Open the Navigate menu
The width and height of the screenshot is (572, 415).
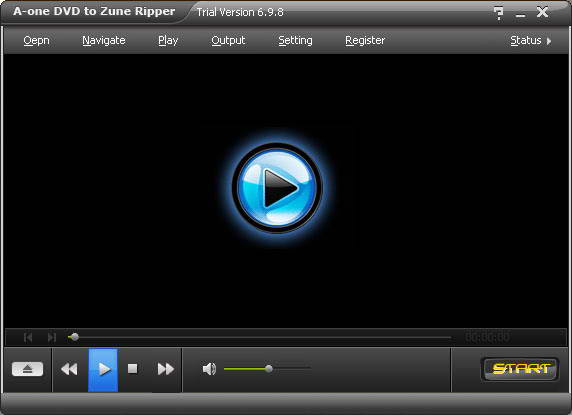(104, 40)
